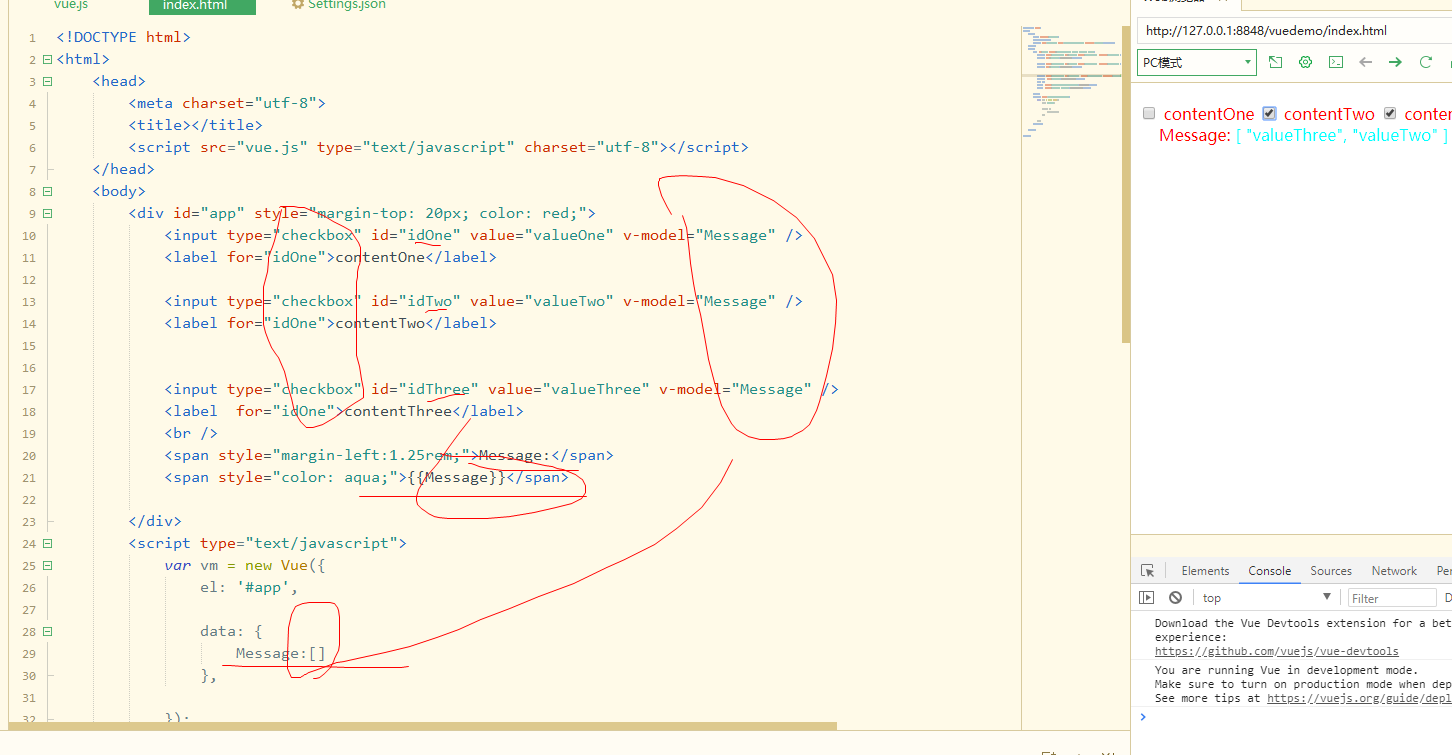
Task: Click "margin-left:1.25rem;" style on line 20
Action: point(371,455)
